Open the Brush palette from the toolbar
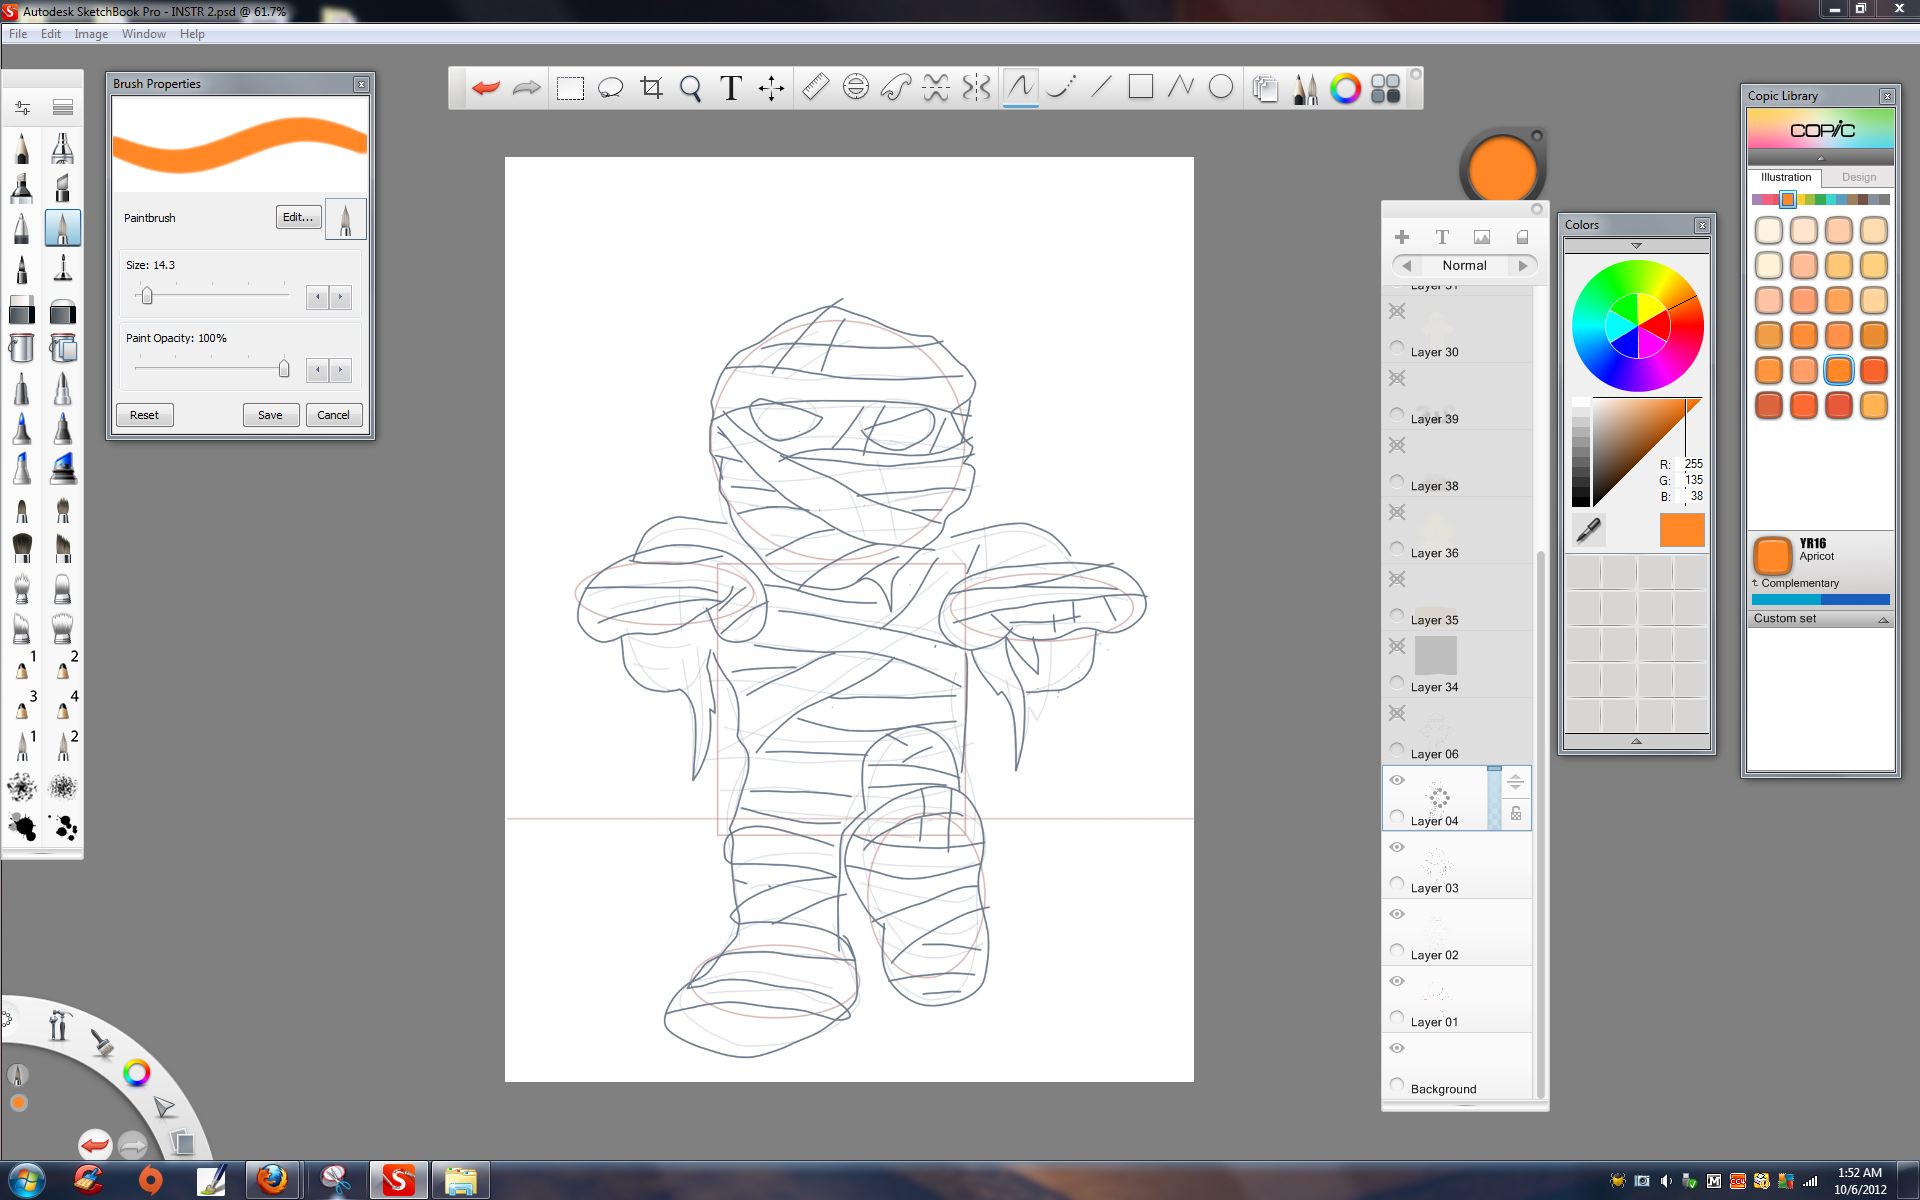Image resolution: width=1920 pixels, height=1200 pixels. tap(1305, 88)
